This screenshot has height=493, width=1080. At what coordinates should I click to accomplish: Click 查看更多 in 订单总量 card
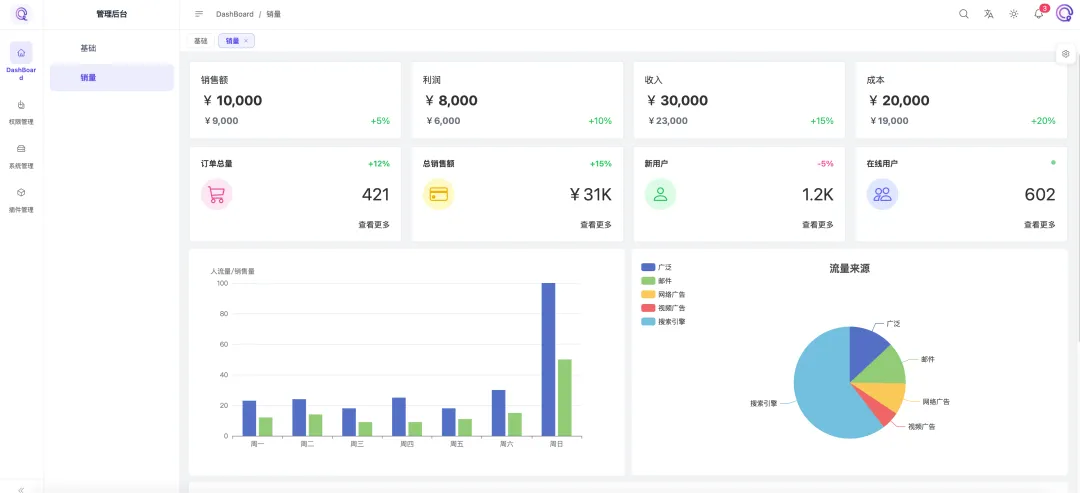[374, 224]
